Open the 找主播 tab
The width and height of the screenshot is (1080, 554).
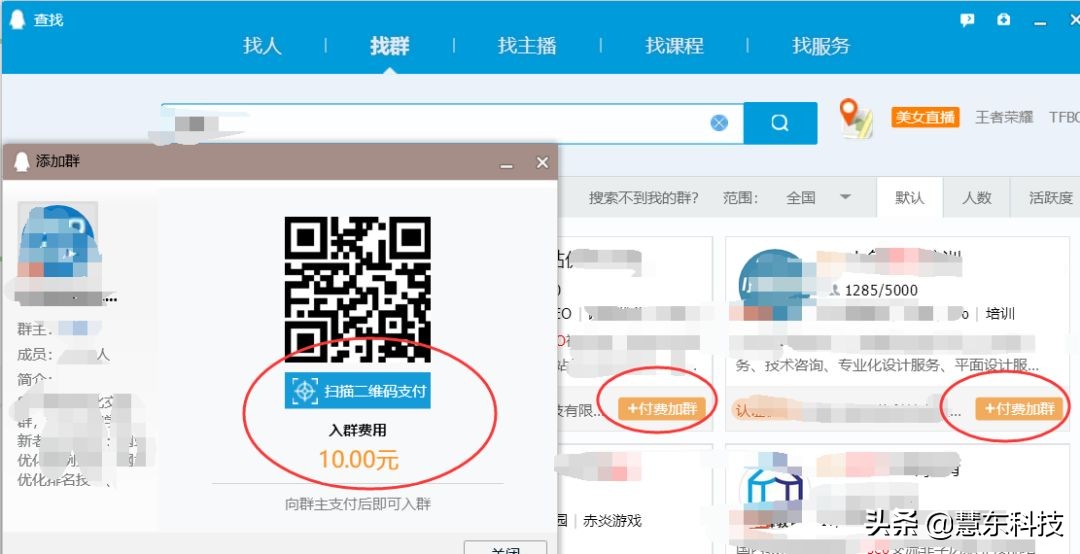[x=527, y=46]
